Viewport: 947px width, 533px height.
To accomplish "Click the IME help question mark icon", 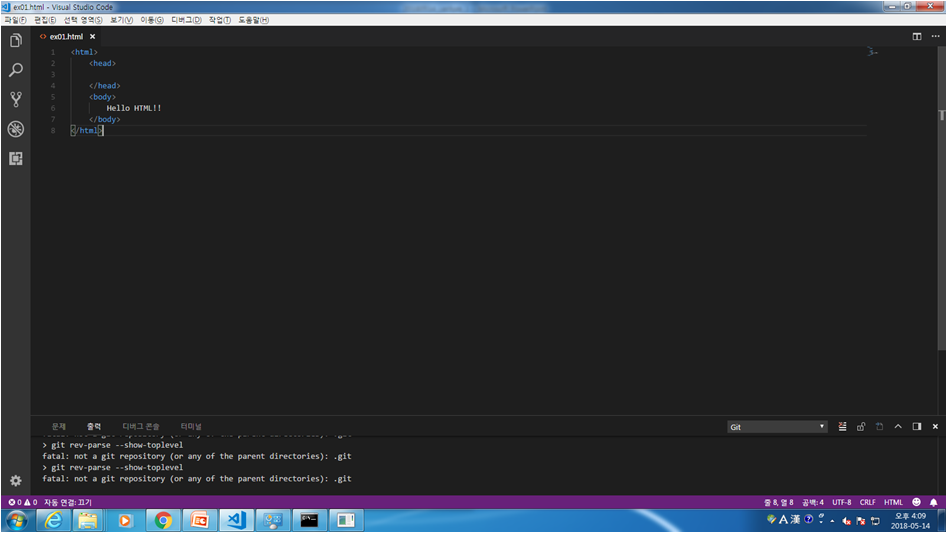I will tap(808, 519).
